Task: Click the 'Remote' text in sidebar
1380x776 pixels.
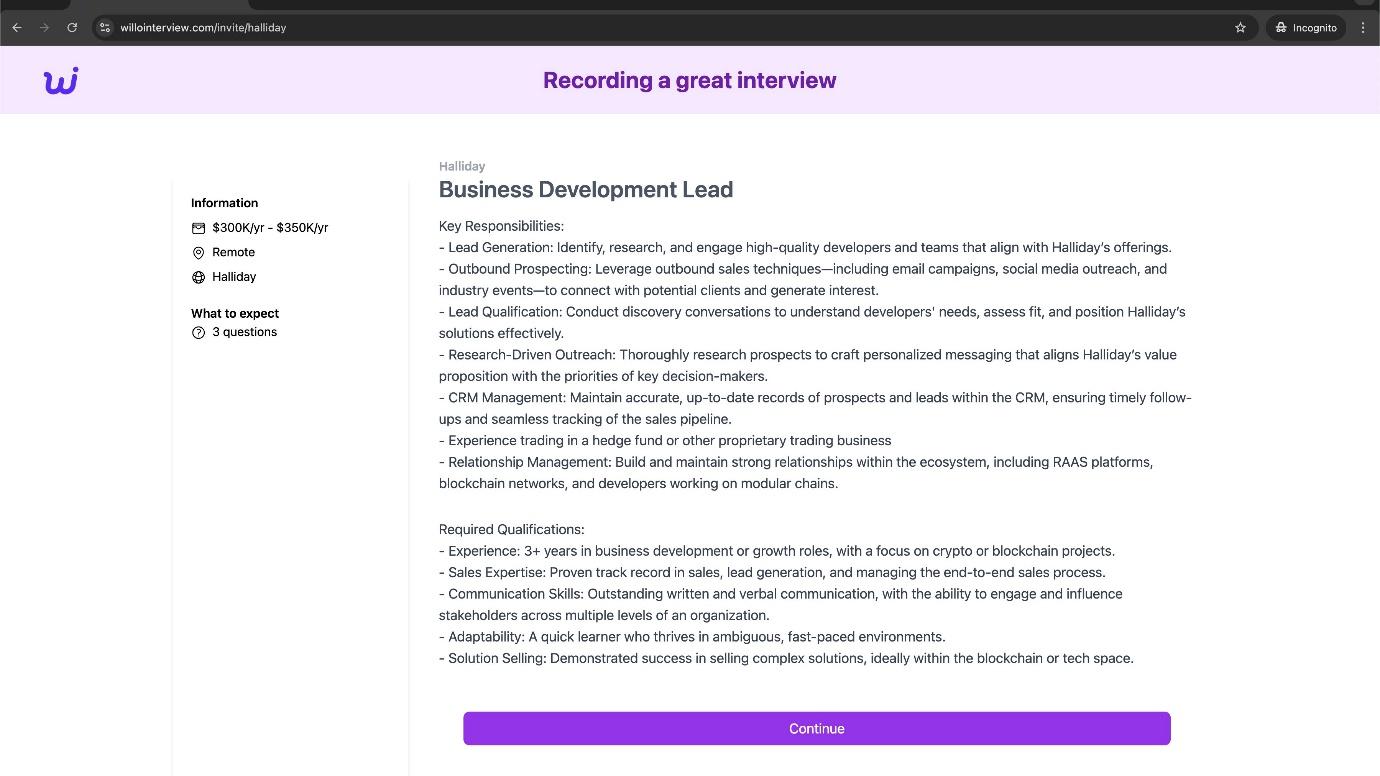Action: (233, 252)
